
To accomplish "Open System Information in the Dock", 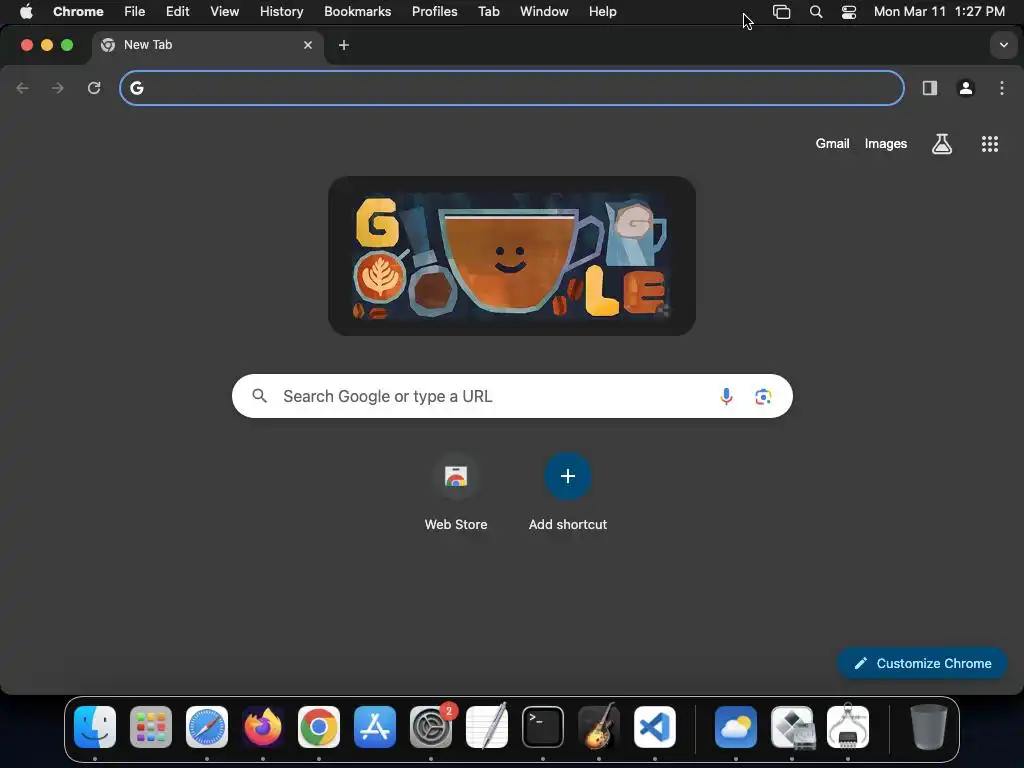I will (x=848, y=726).
